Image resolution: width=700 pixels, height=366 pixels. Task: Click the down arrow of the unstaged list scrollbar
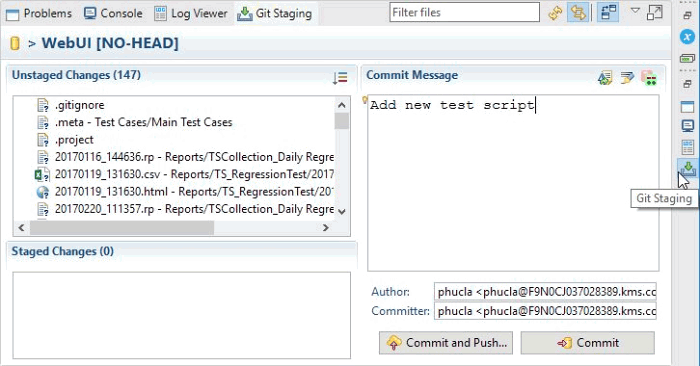(342, 212)
